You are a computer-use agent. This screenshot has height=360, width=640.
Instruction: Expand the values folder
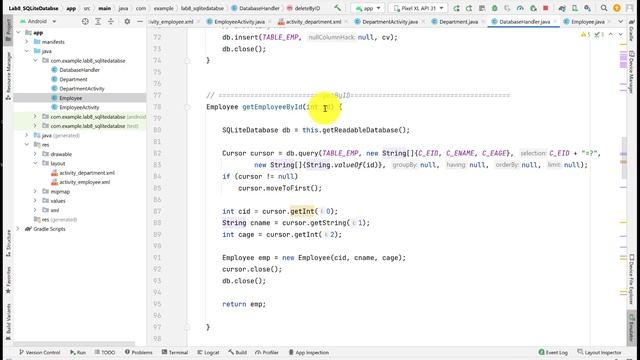[35, 201]
